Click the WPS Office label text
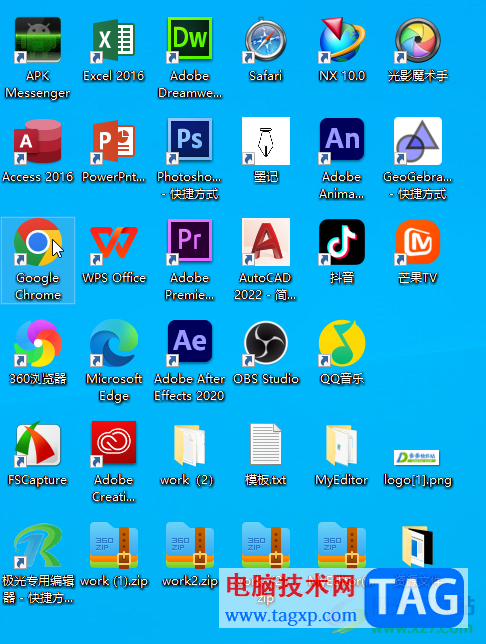 coord(114,278)
